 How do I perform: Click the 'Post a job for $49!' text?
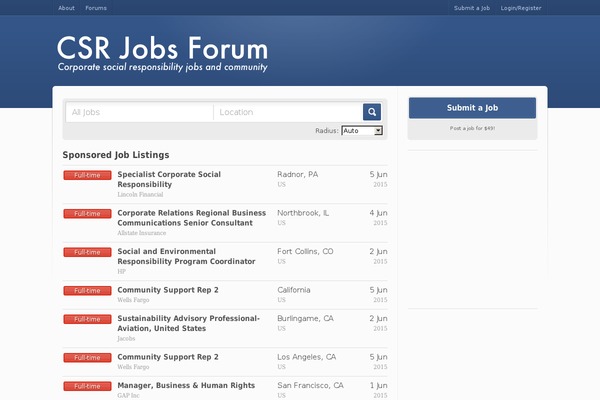coord(472,128)
